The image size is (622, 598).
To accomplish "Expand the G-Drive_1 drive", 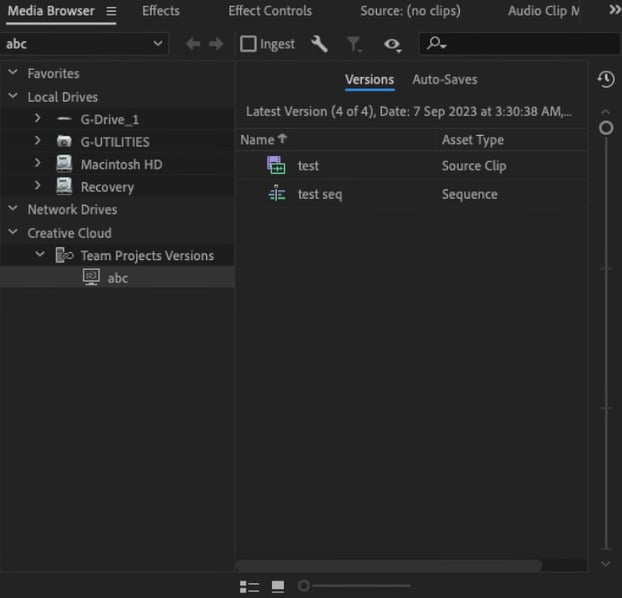I will click(x=37, y=119).
